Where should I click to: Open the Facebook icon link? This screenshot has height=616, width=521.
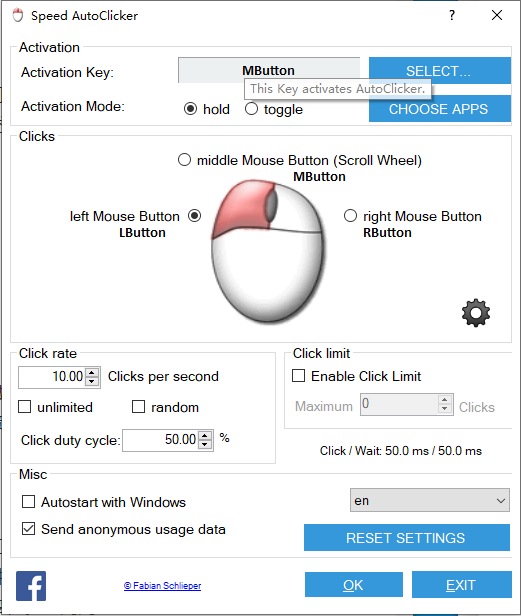click(x=31, y=586)
